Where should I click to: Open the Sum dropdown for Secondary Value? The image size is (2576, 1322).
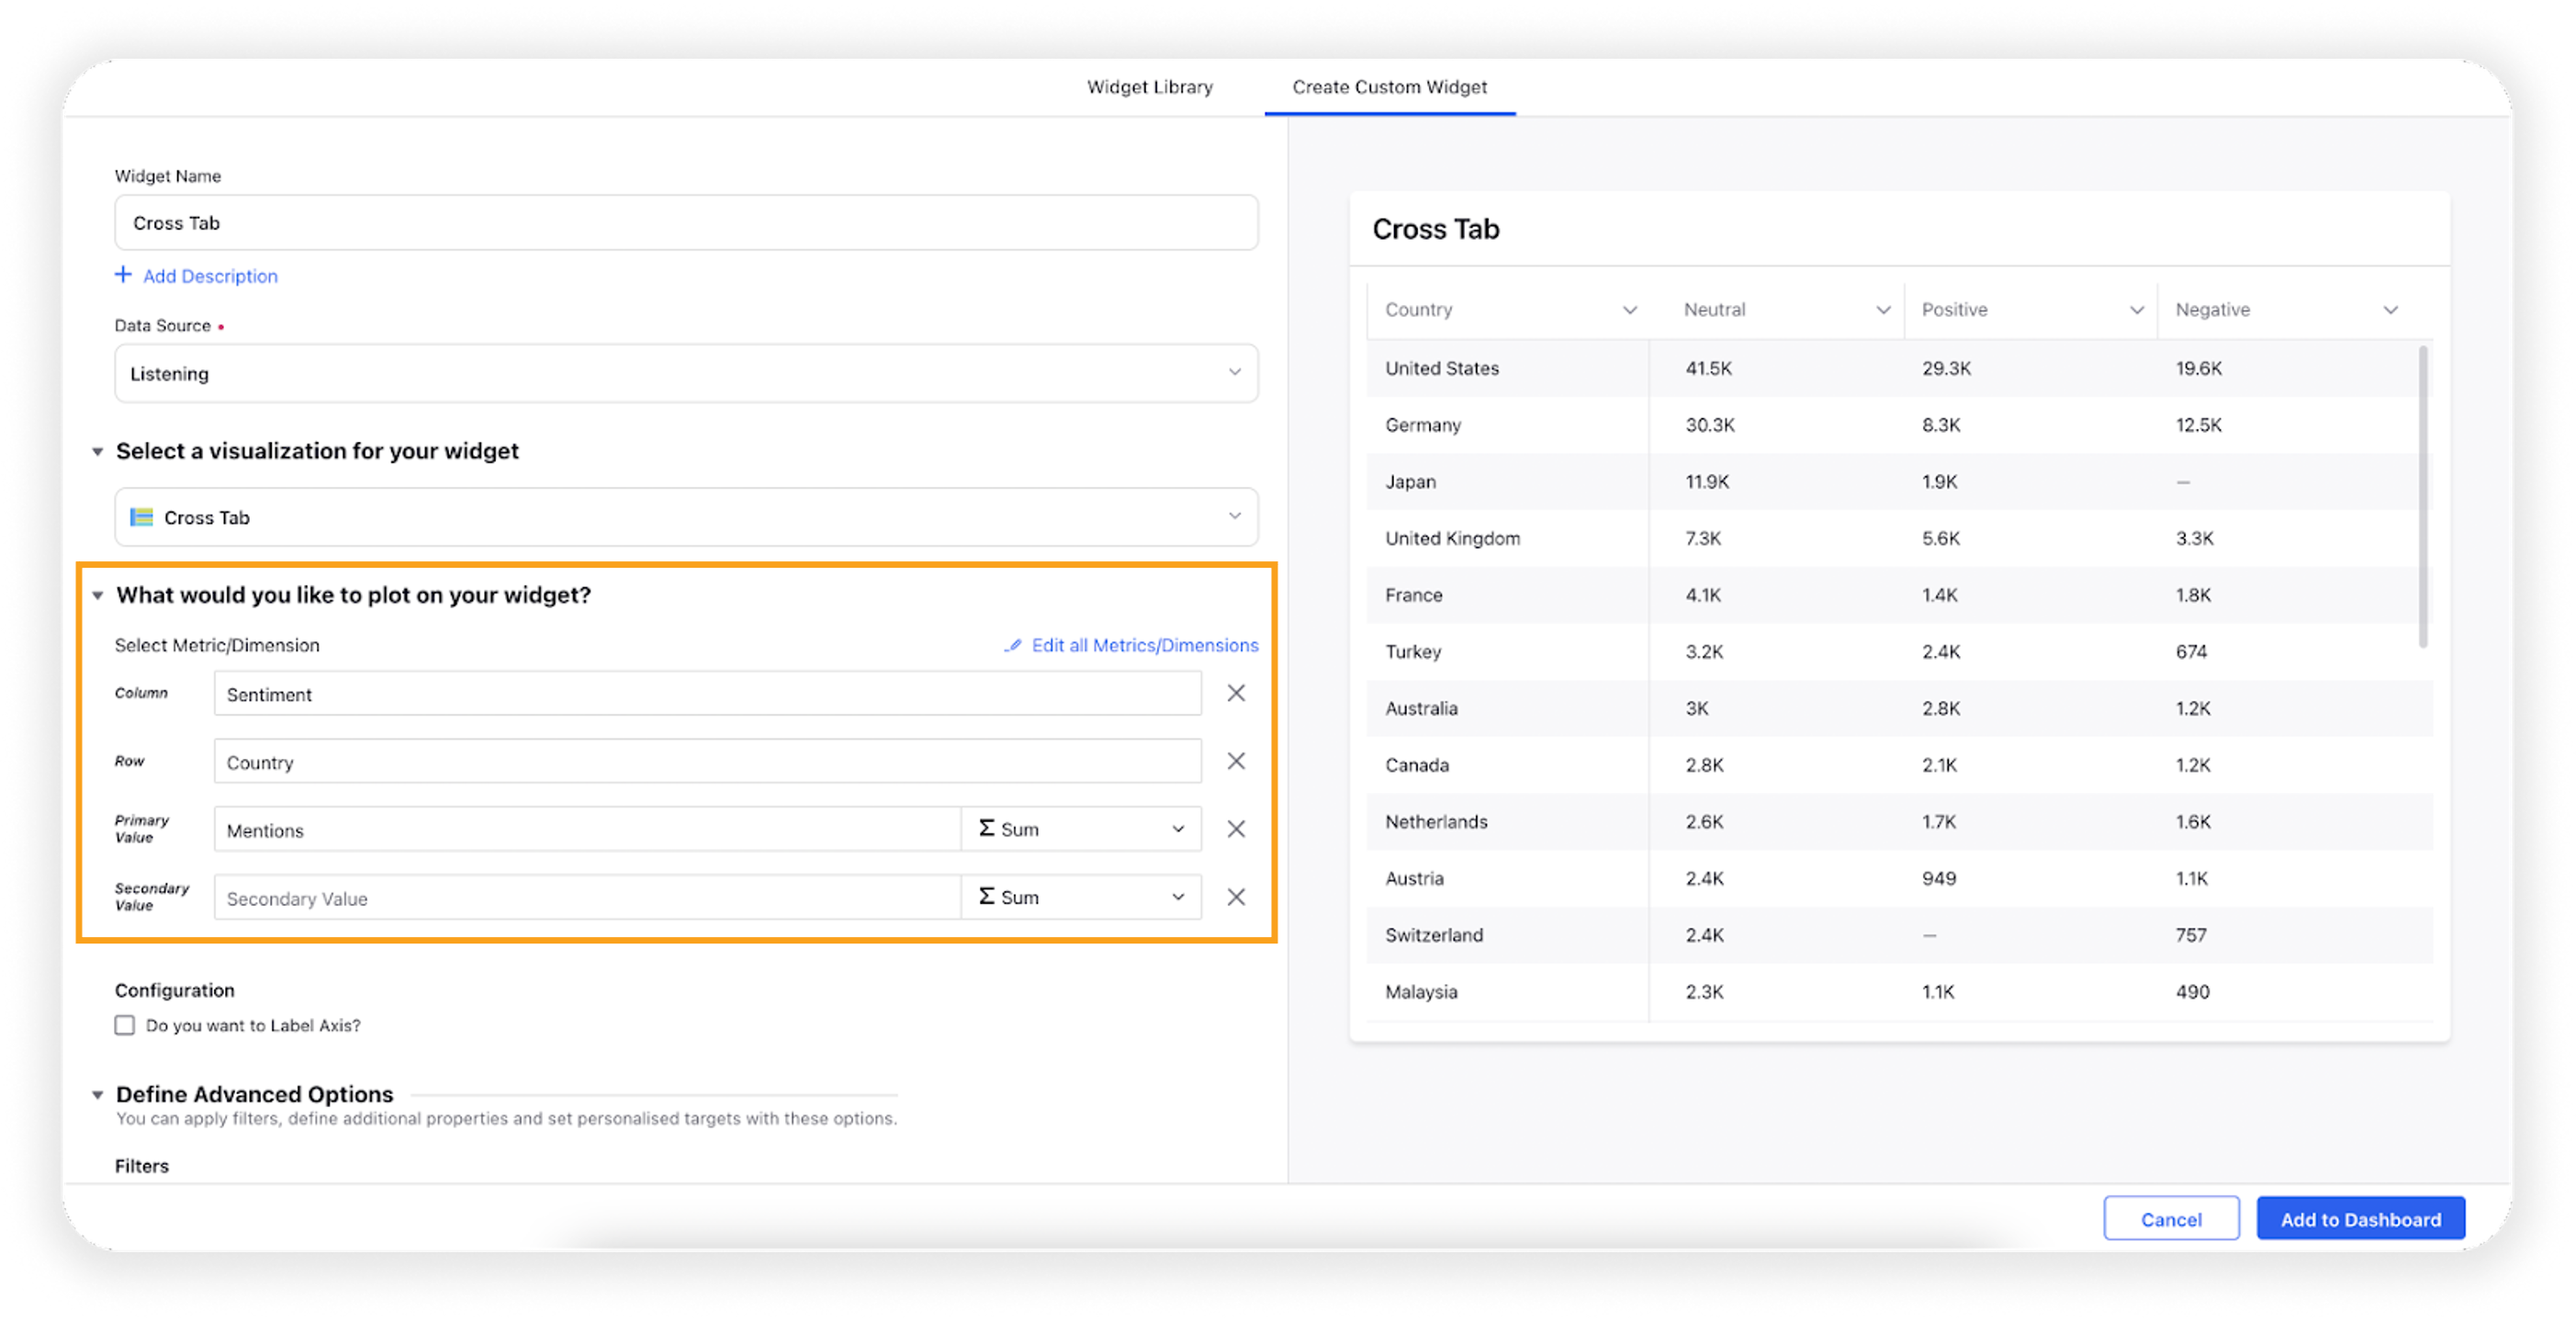point(1081,897)
